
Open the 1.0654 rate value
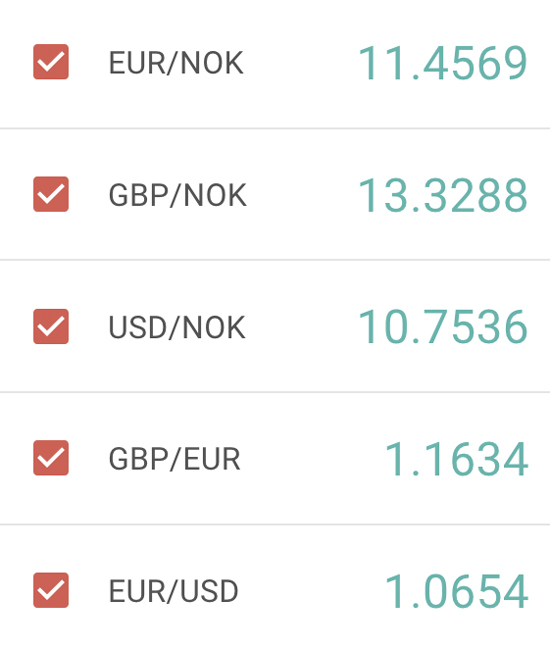click(x=456, y=591)
